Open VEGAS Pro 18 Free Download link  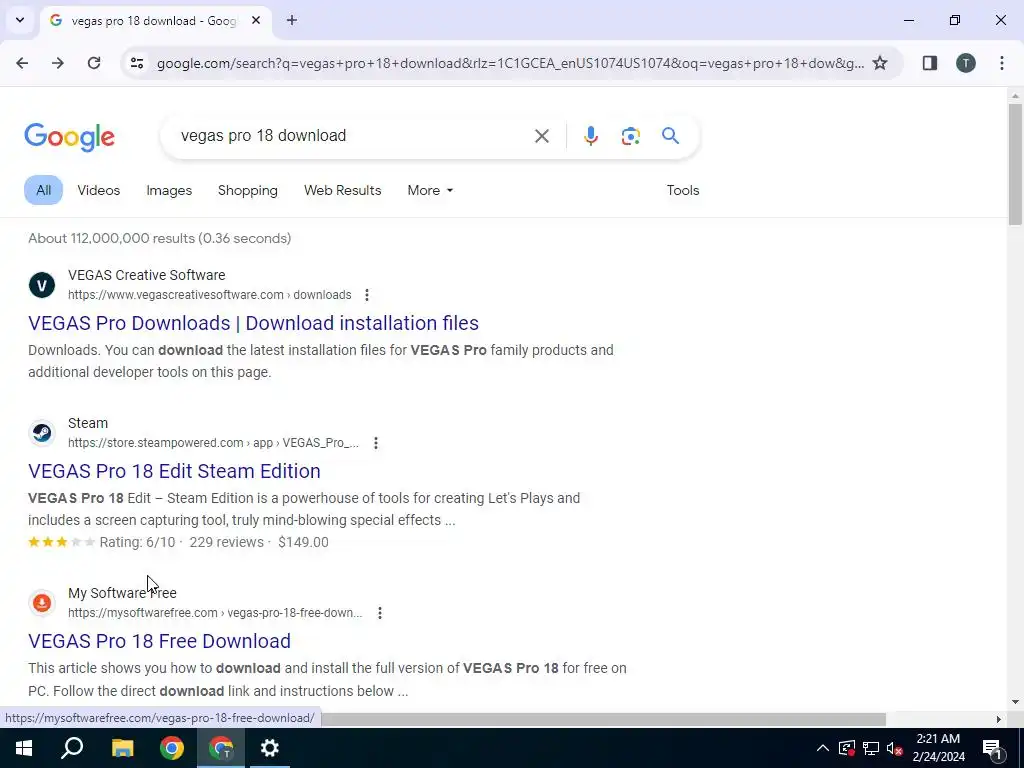[159, 641]
